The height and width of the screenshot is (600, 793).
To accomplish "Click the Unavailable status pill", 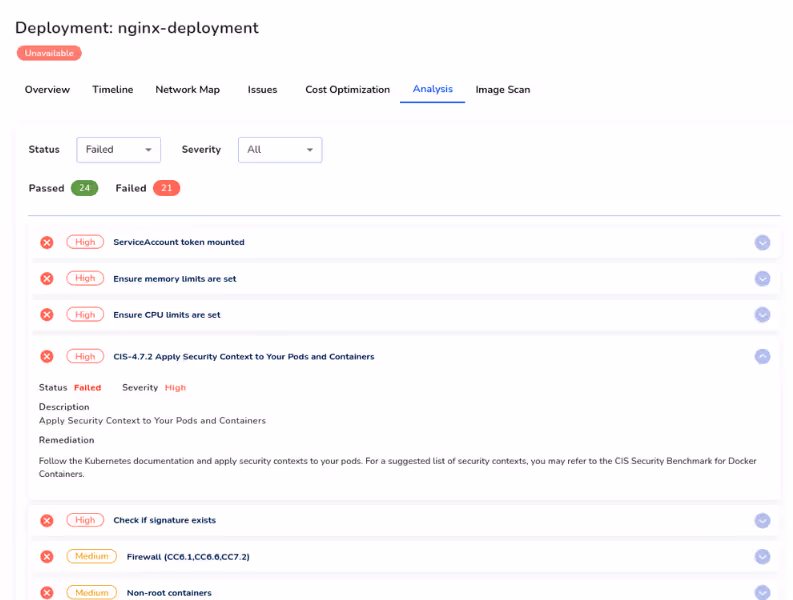I will click(x=49, y=53).
